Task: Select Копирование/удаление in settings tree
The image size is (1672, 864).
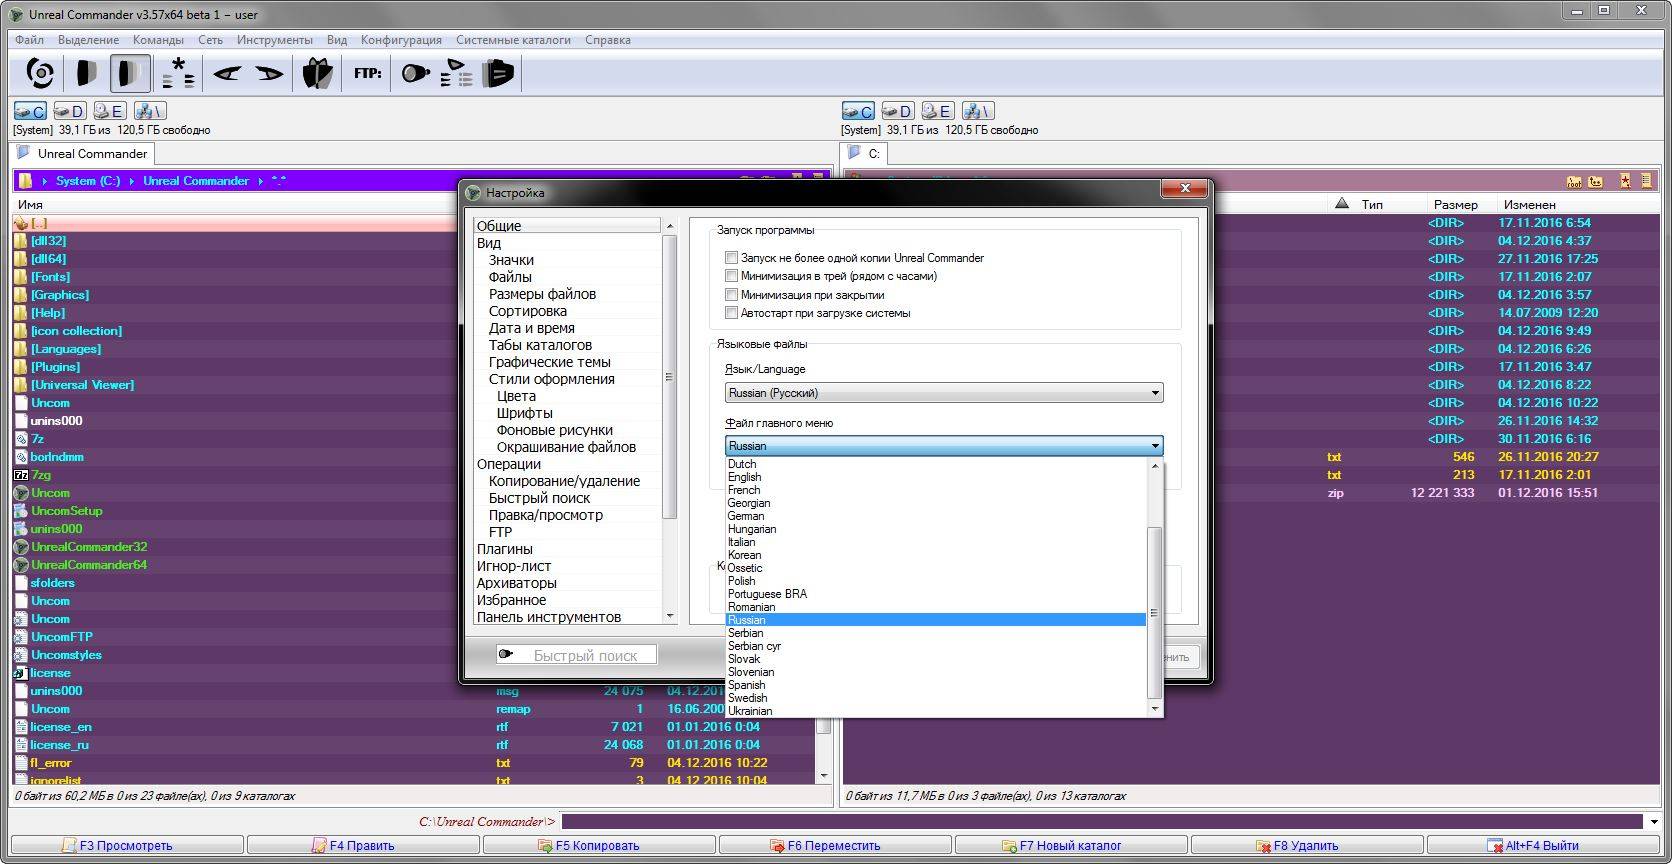Action: (564, 481)
